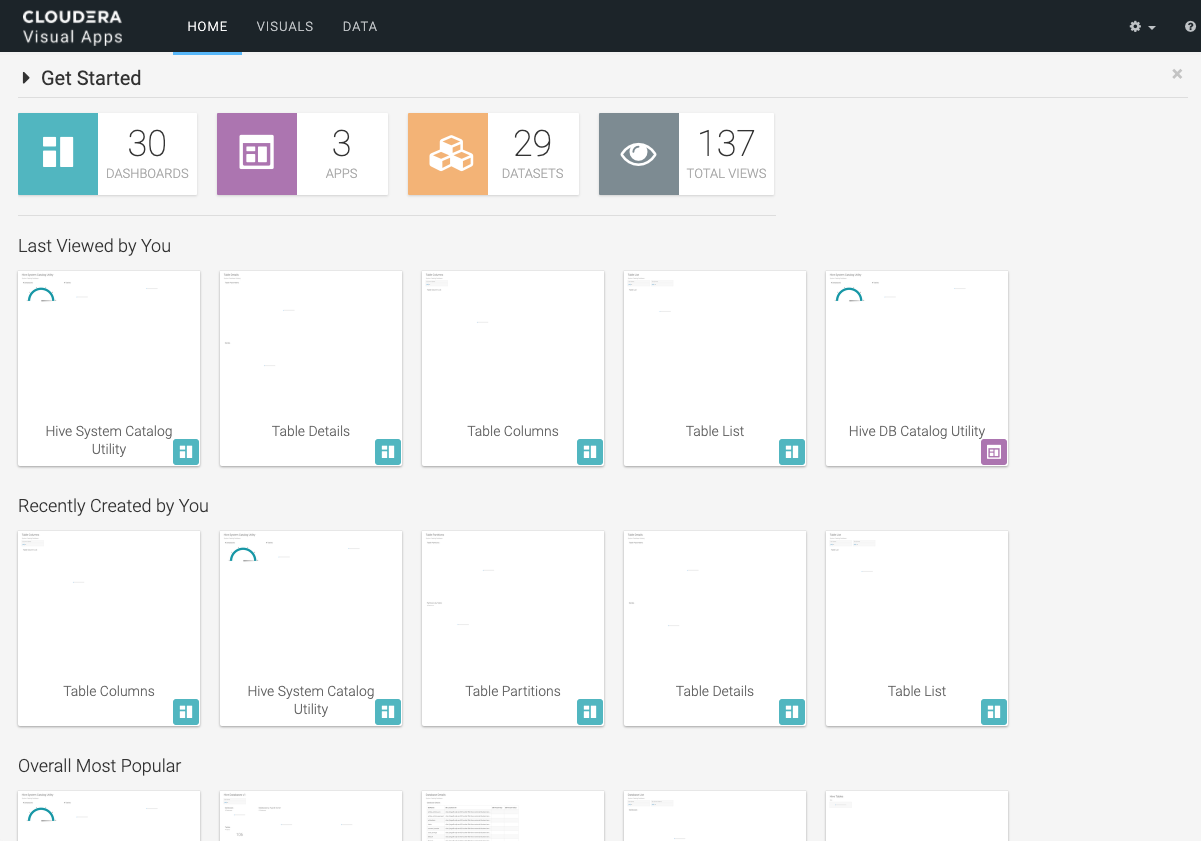Open the Hive DB Catalog Utility app thumbnail
Screen dimensions: 1201x841
pyautogui.click(x=917, y=345)
